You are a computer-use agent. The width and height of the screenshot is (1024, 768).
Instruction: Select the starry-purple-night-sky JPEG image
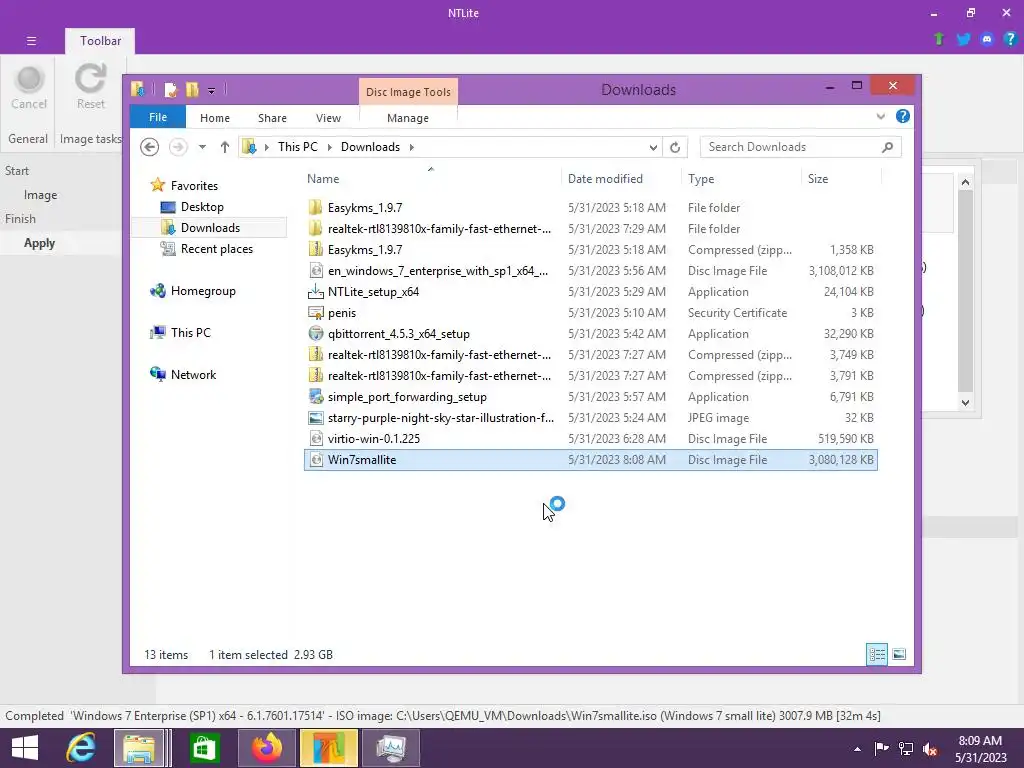click(590, 418)
